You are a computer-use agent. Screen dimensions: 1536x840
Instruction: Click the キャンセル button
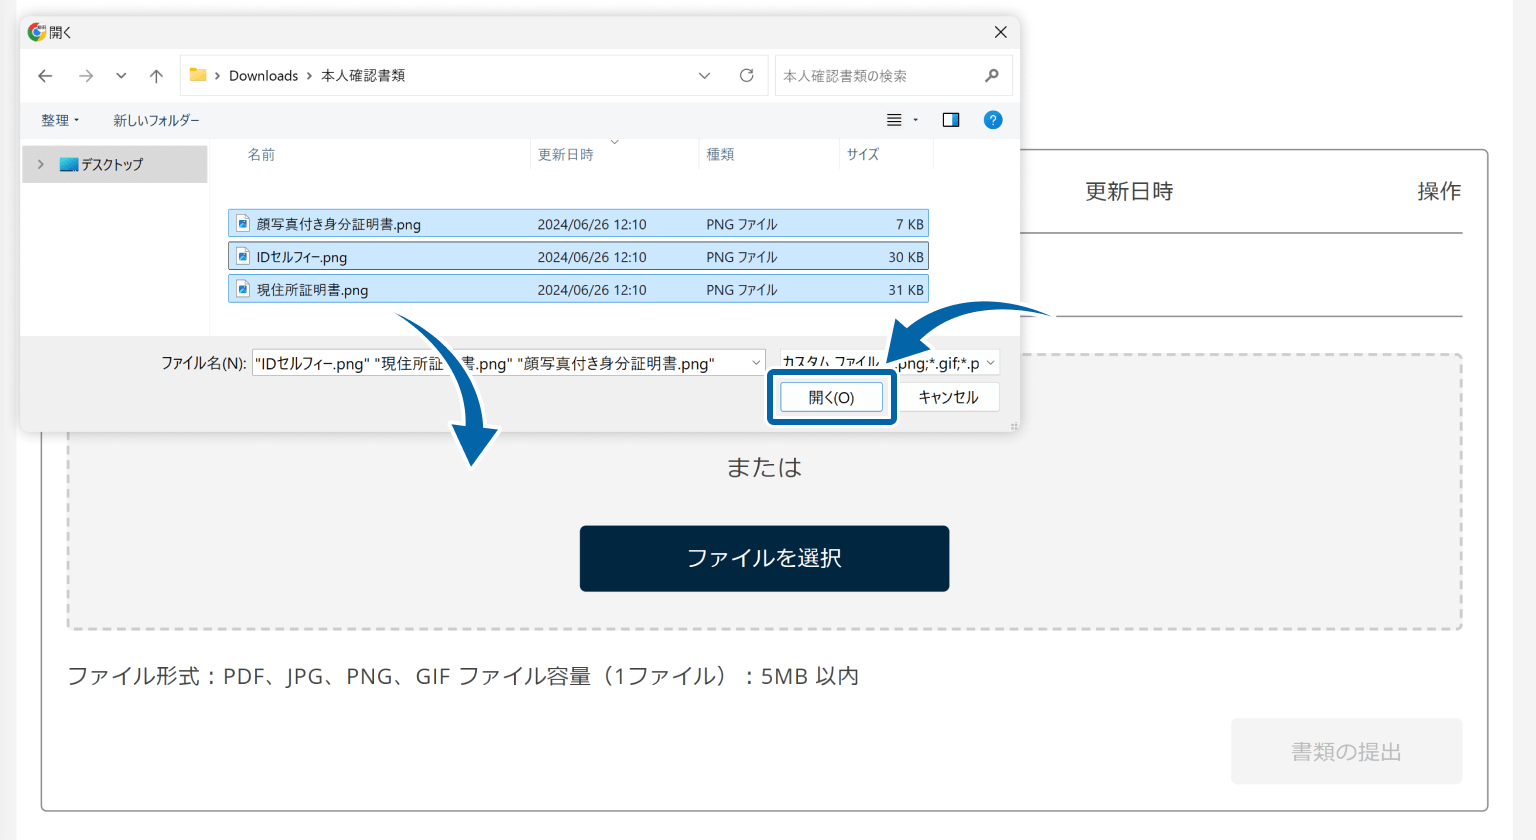(949, 397)
